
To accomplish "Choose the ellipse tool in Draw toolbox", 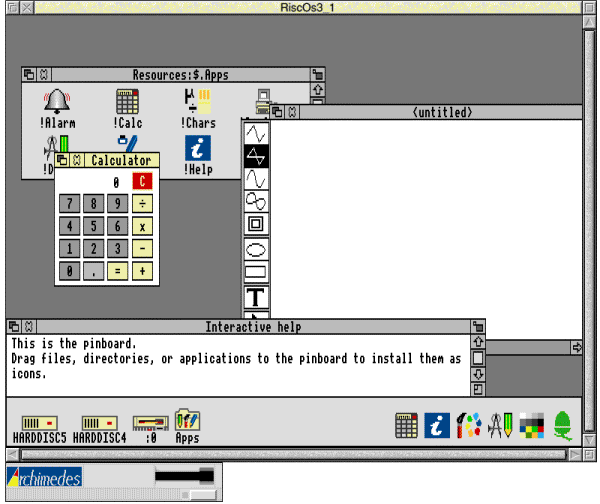I will tap(256, 248).
